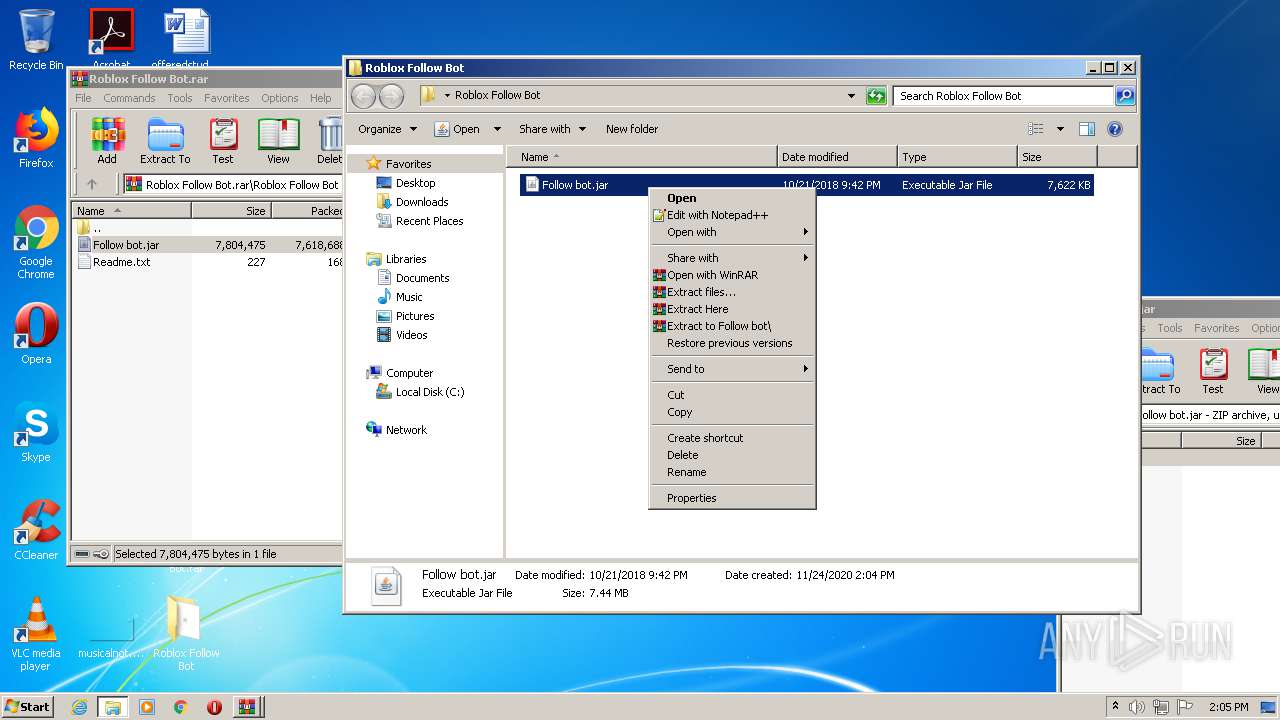
Task: Click WinRAR icon in taskbar
Action: [x=246, y=707]
